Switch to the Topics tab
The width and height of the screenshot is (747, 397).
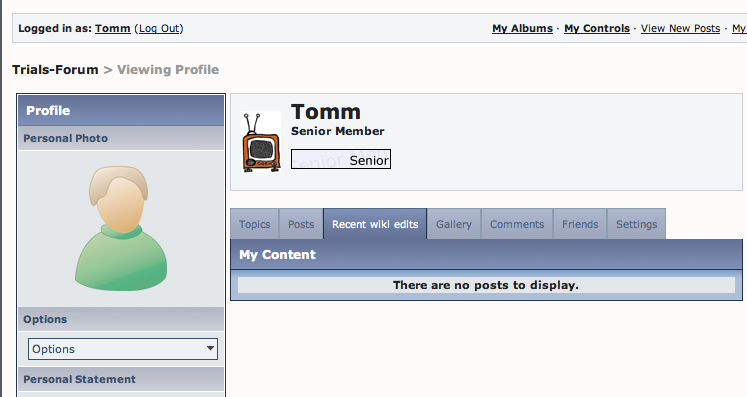(x=254, y=224)
